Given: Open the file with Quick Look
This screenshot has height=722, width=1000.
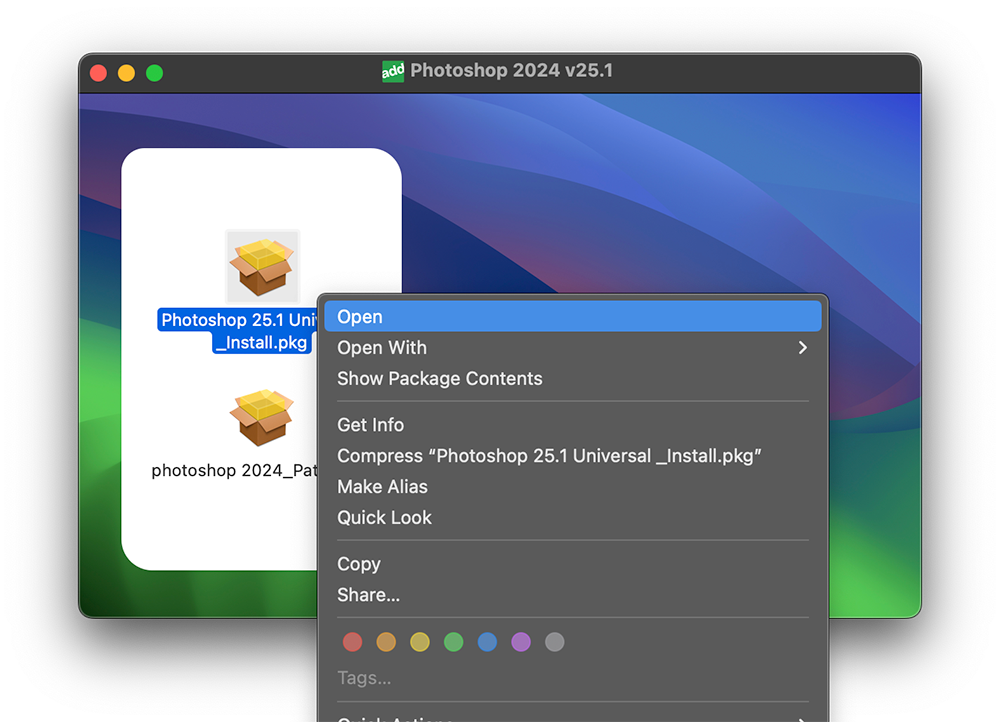Looking at the screenshot, I should [384, 517].
